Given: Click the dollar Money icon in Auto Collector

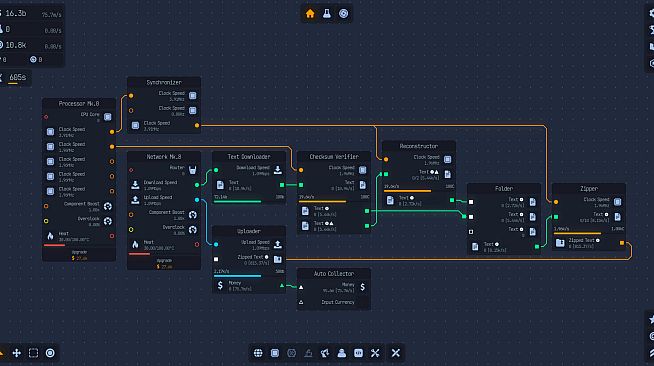Looking at the screenshot, I should coord(363,287).
